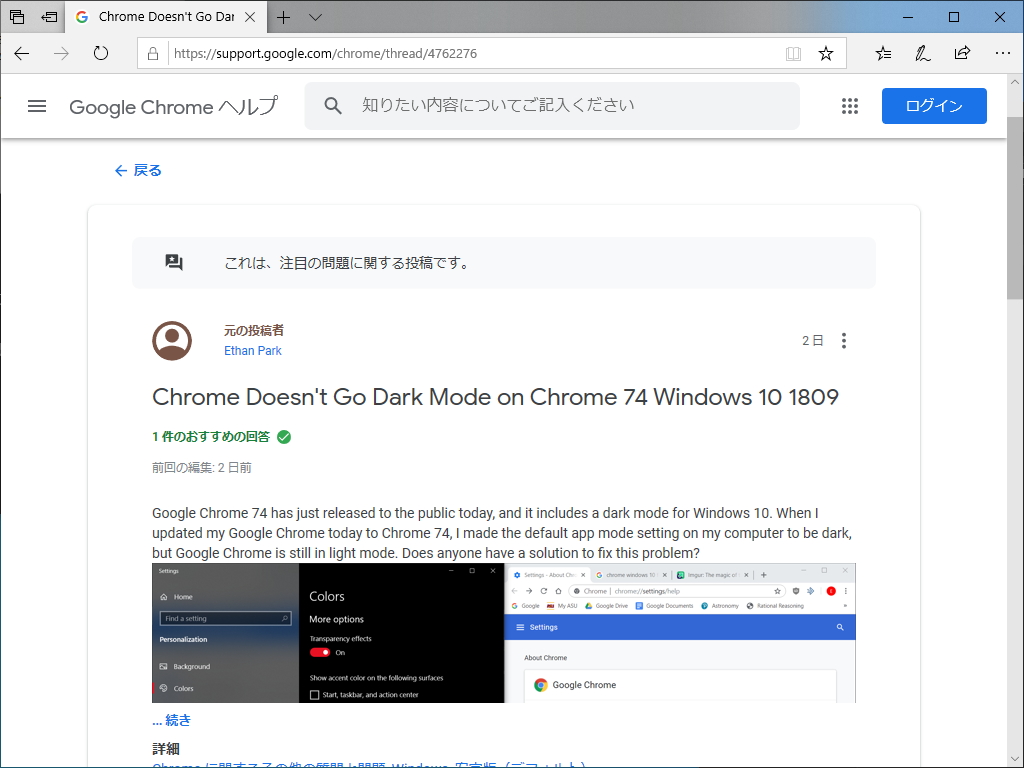Focus the address bar URL

pos(325,54)
